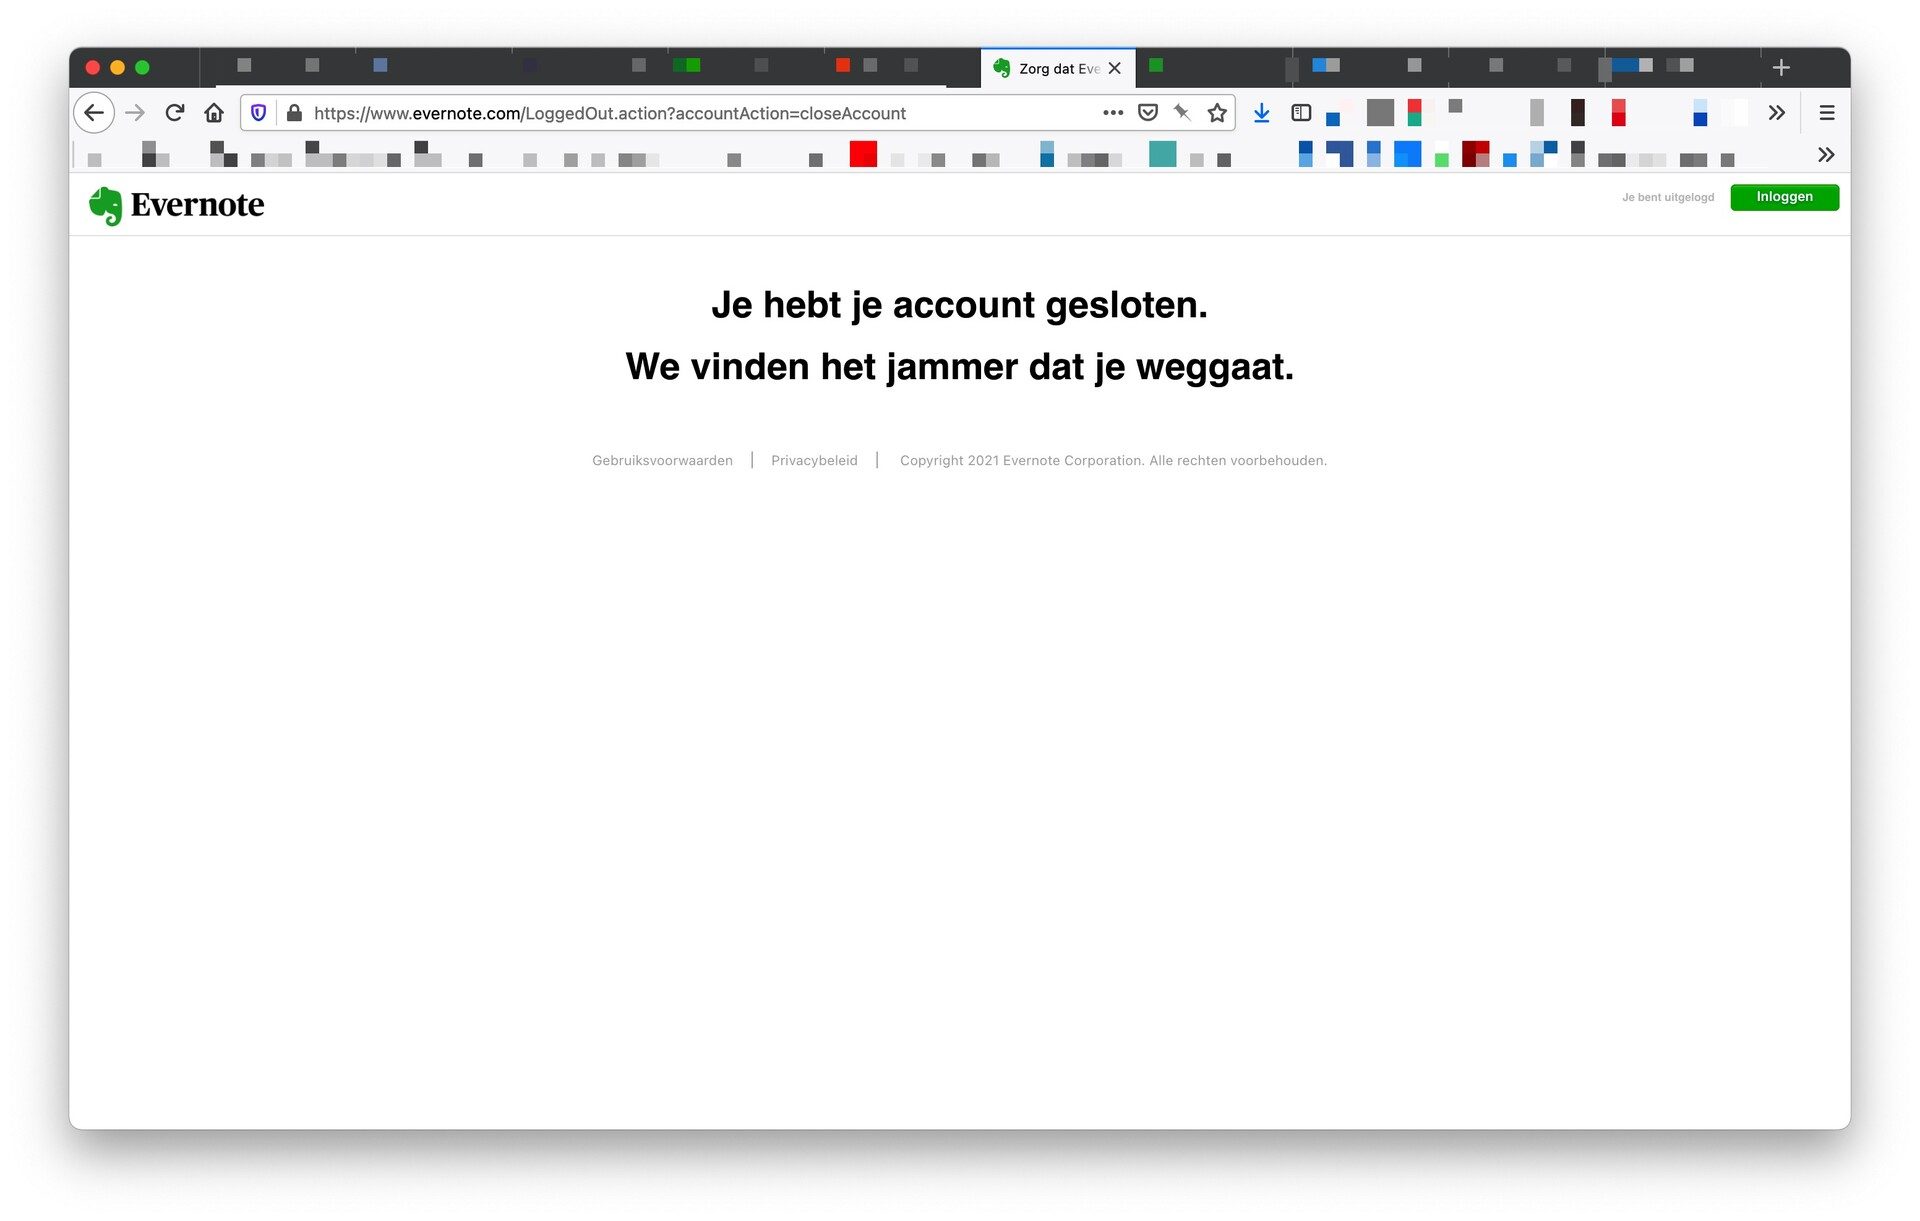Click the bookmark star icon in address bar
The height and width of the screenshot is (1221, 1920).
1217,113
